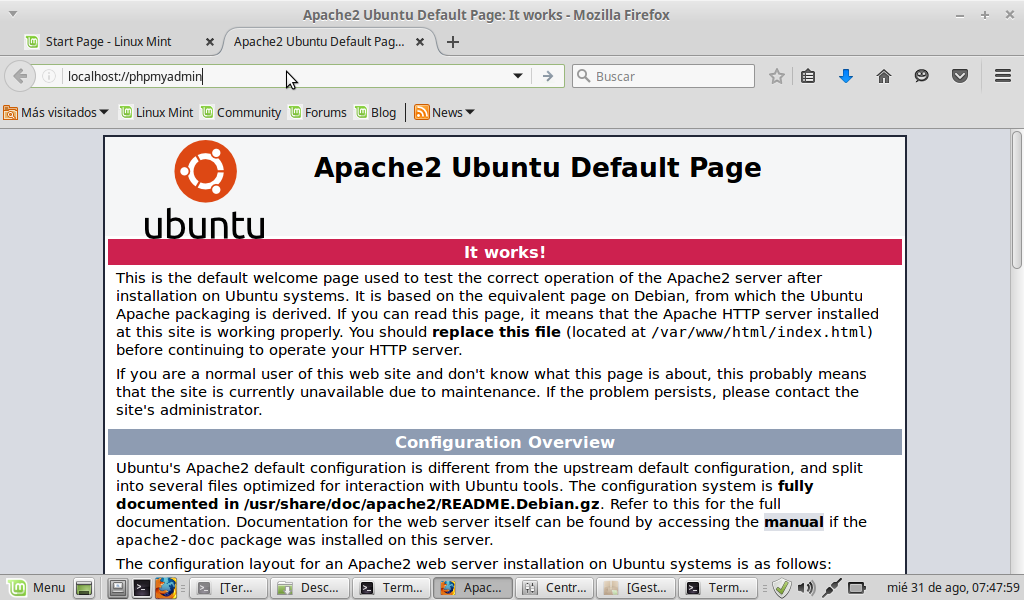Viewport: 1024px width, 600px height.
Task: Expand the URL history dropdown arrow
Action: (518, 76)
